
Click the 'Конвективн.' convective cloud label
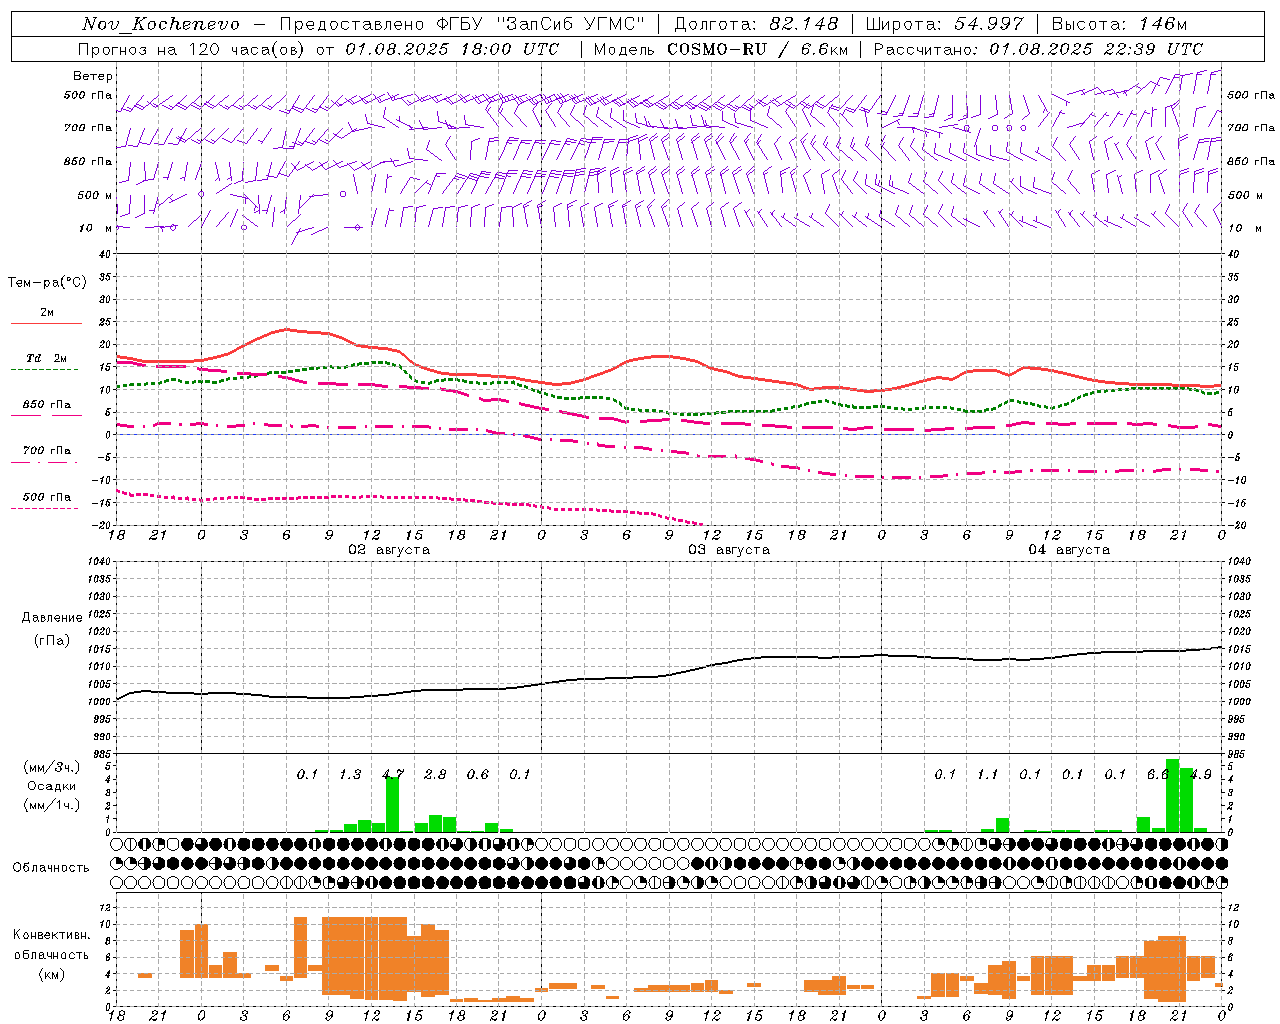tap(51, 935)
